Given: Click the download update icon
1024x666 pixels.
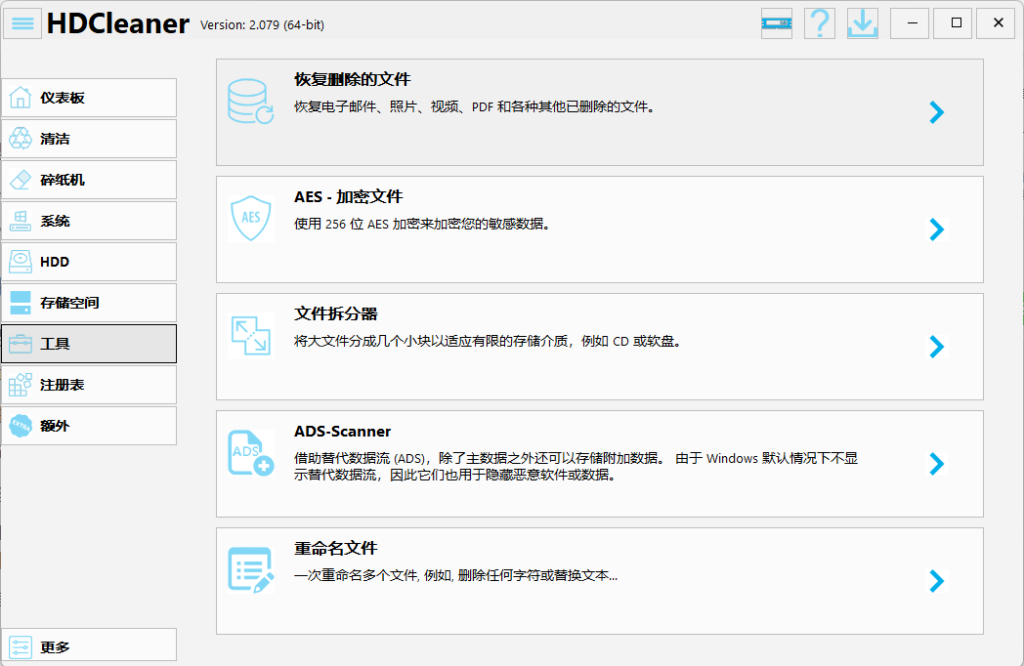Looking at the screenshot, I should pyautogui.click(x=861, y=23).
